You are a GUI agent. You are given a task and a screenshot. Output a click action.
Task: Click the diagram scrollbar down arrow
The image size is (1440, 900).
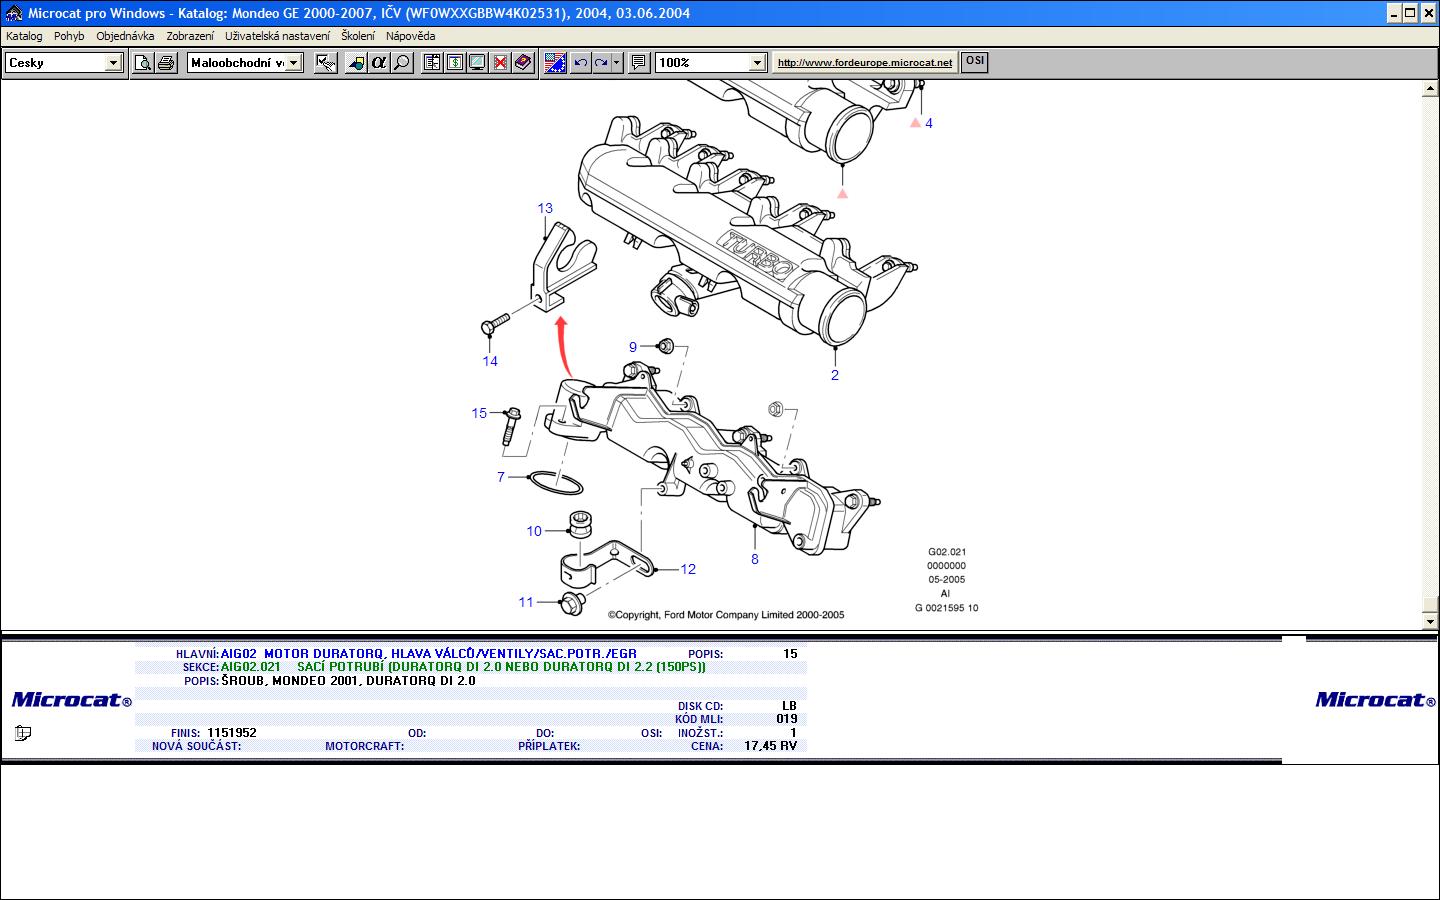pos(1430,622)
